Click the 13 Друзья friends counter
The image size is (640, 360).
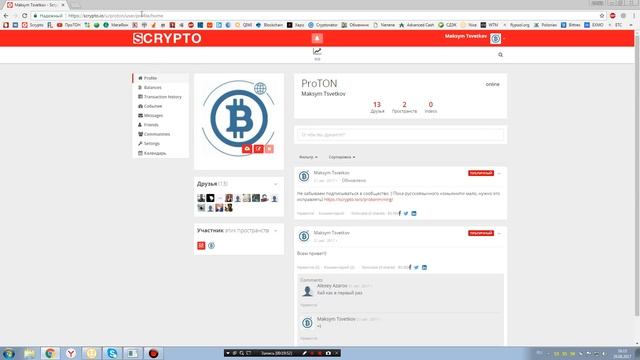pyautogui.click(x=377, y=107)
